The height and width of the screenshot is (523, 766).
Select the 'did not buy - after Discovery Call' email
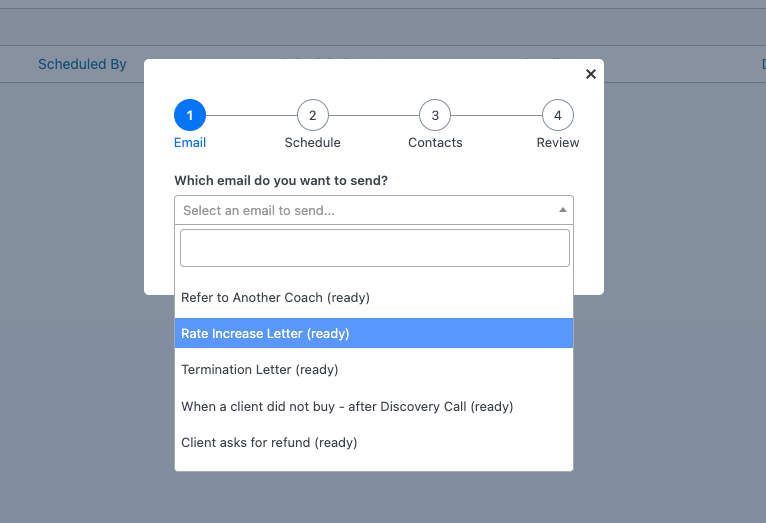[x=346, y=406]
